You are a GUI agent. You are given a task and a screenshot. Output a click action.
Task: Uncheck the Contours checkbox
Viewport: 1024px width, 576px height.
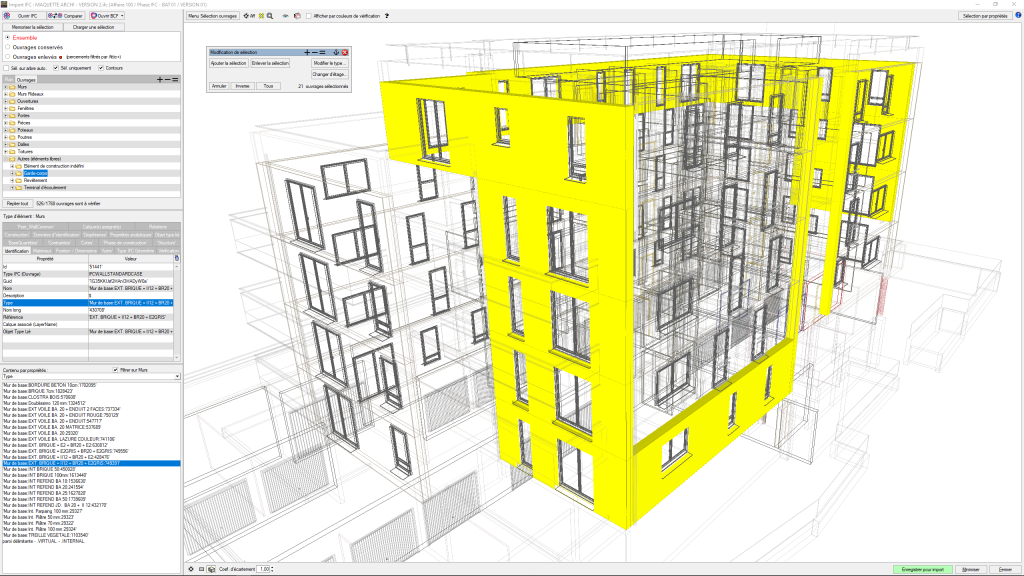click(101, 68)
